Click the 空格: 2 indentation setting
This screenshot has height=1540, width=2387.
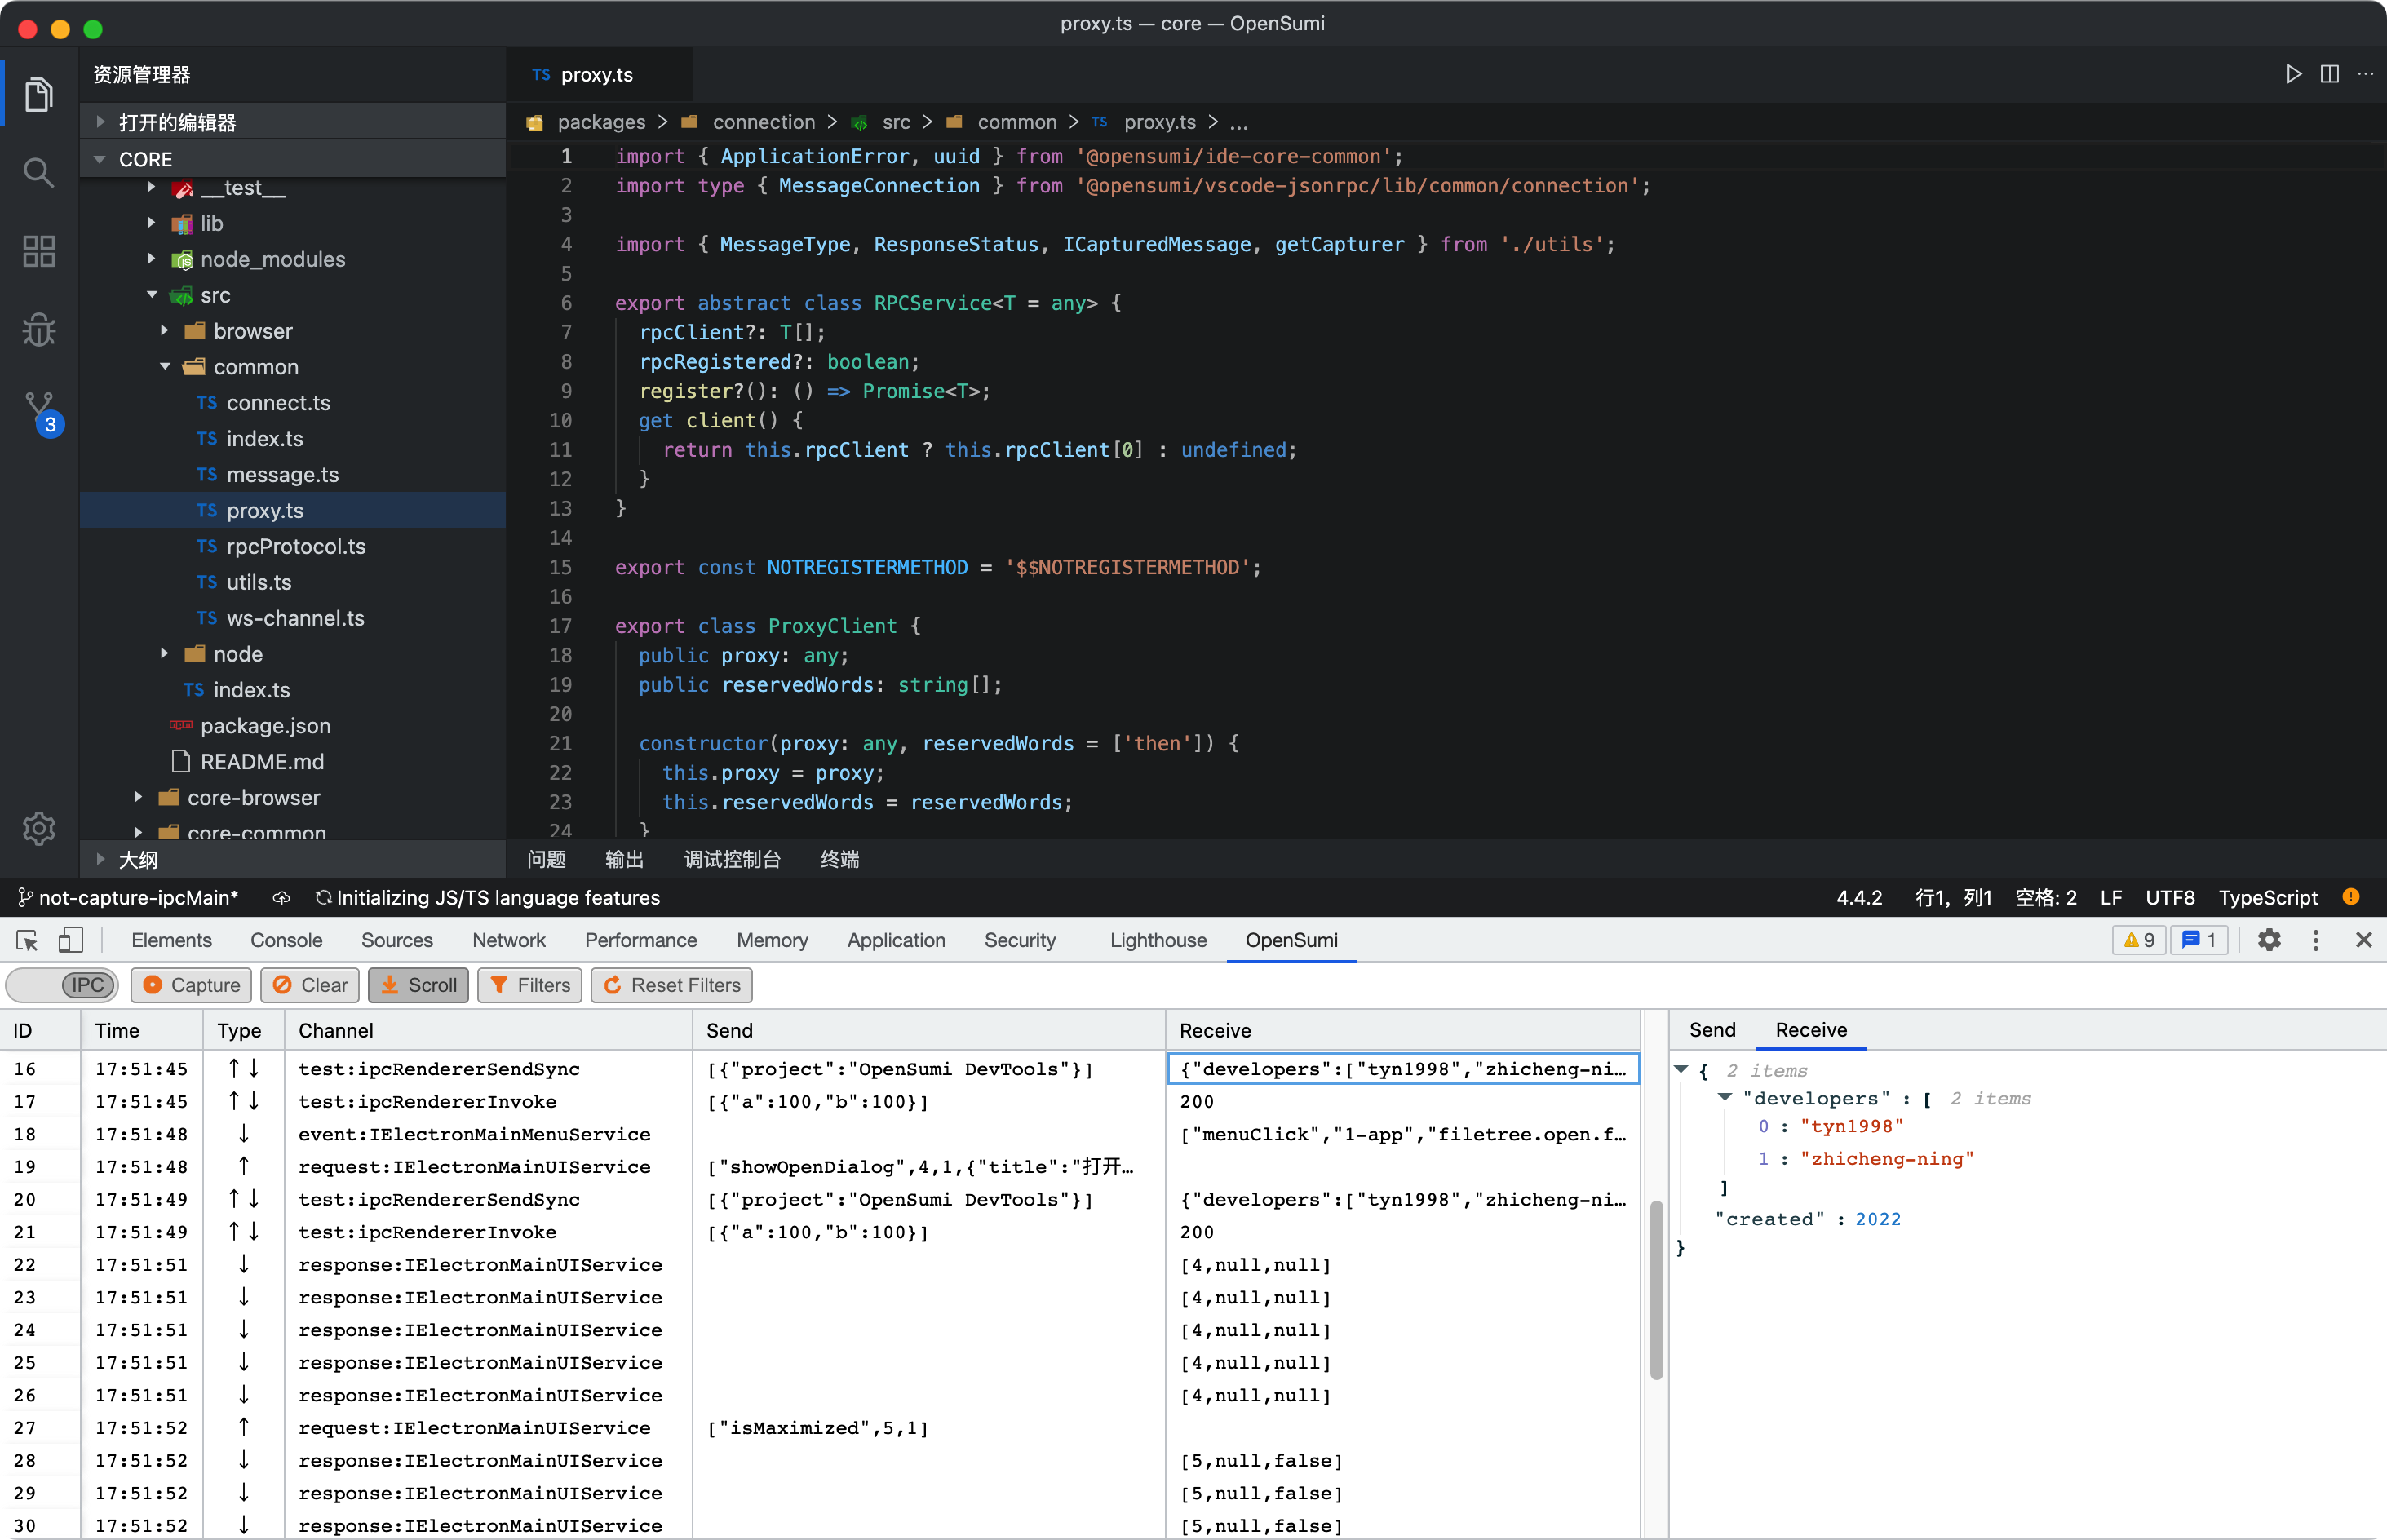click(x=2045, y=898)
